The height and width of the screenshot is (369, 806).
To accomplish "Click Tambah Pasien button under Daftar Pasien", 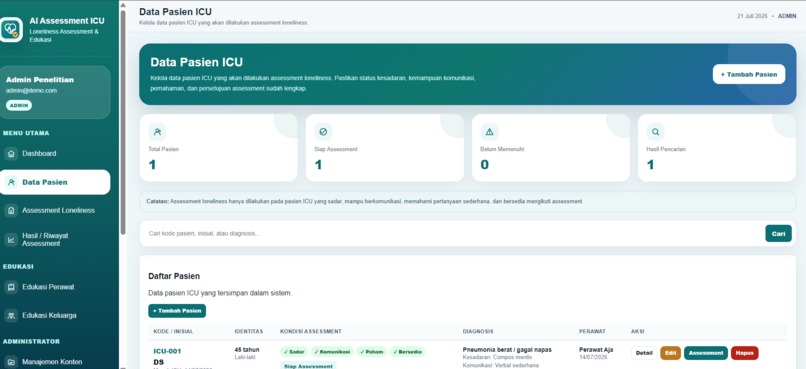I will tap(177, 311).
